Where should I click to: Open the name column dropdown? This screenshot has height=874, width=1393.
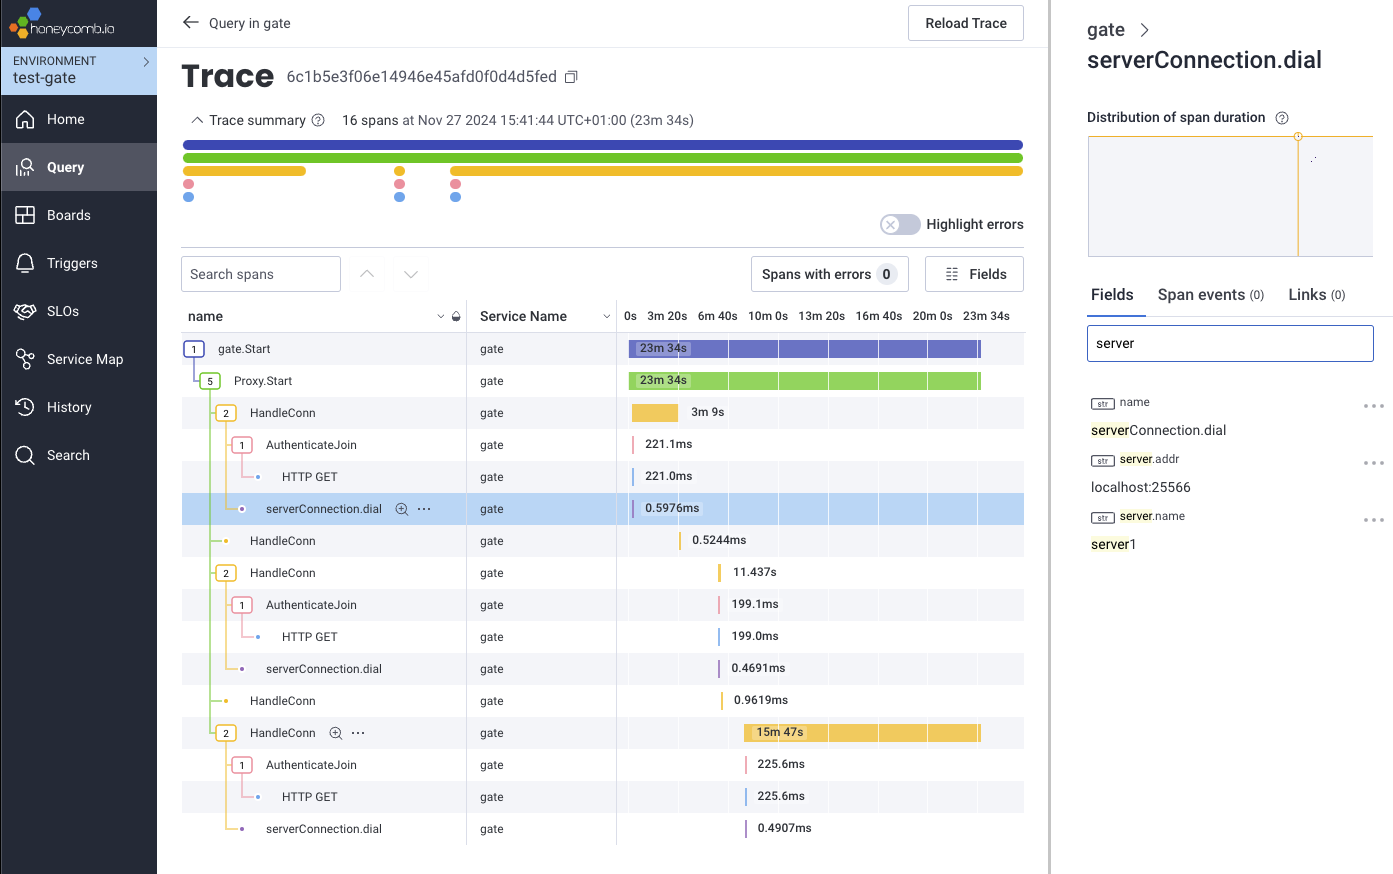(441, 316)
